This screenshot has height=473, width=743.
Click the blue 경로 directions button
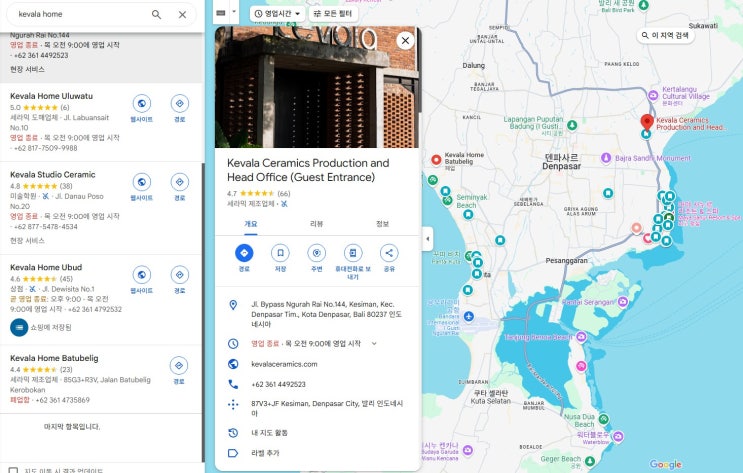click(244, 253)
